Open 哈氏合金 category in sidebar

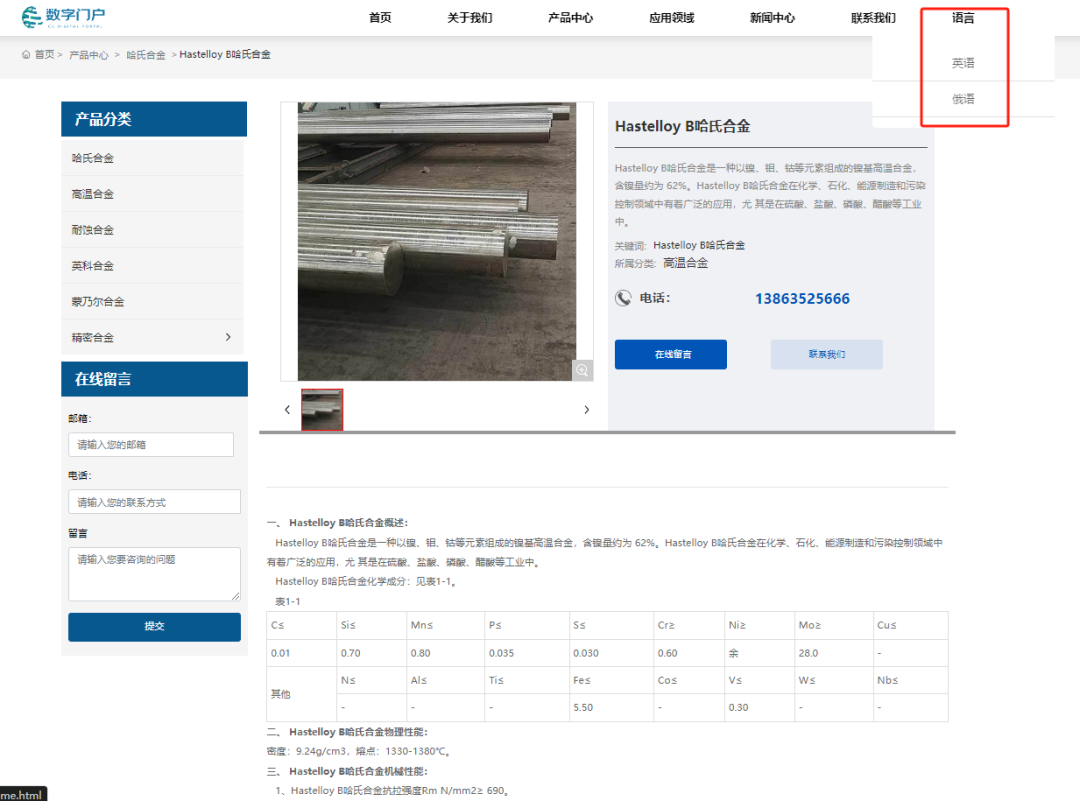click(x=93, y=158)
